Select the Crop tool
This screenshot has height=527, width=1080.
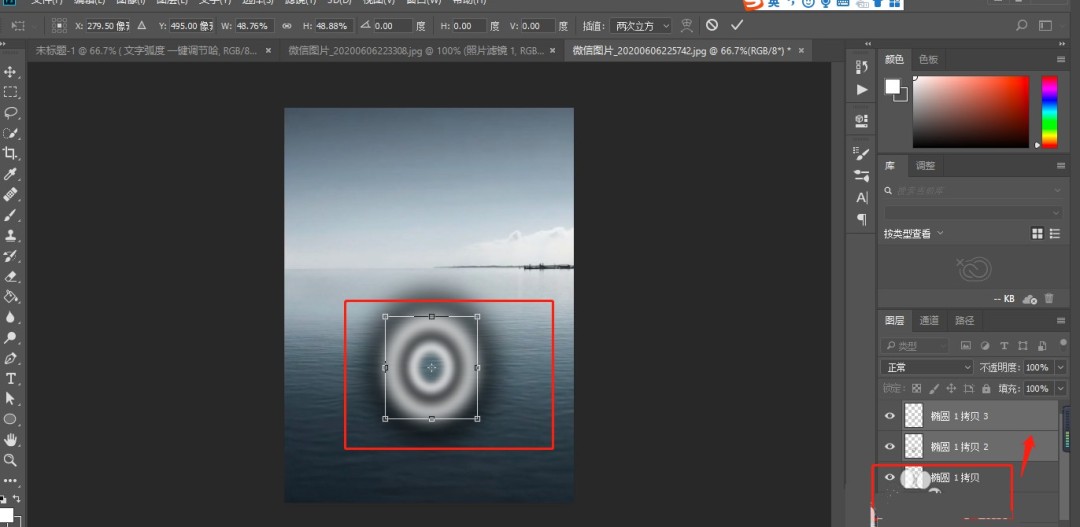click(x=11, y=153)
